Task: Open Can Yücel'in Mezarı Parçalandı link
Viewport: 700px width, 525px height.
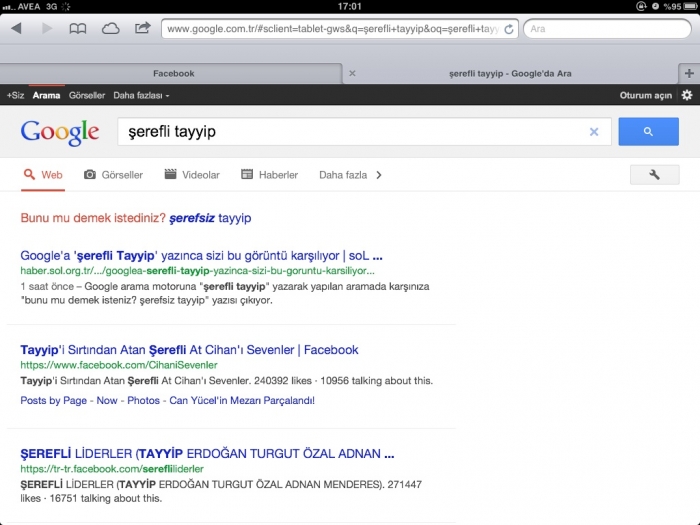Action: tap(242, 400)
